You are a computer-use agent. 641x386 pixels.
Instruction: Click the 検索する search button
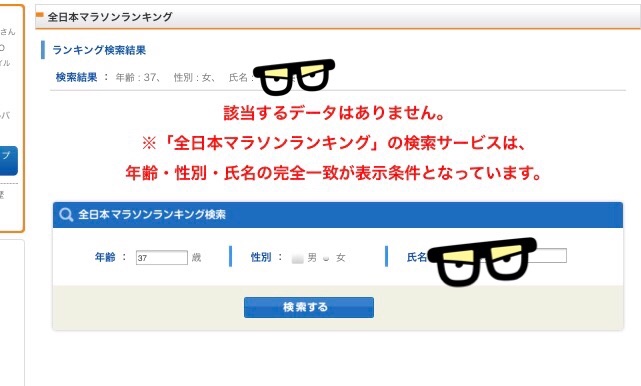309,307
